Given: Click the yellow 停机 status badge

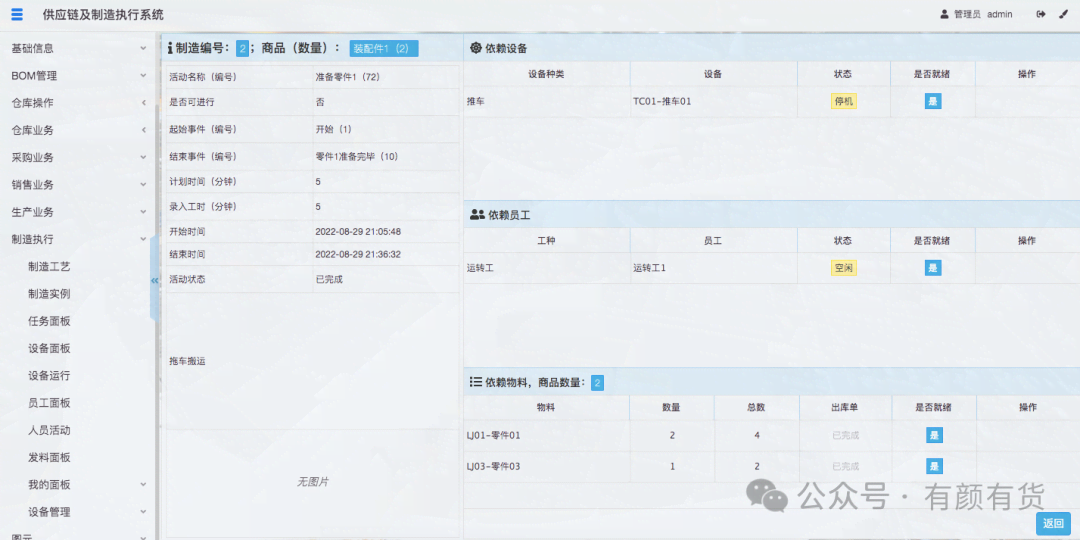Looking at the screenshot, I should 844,101.
